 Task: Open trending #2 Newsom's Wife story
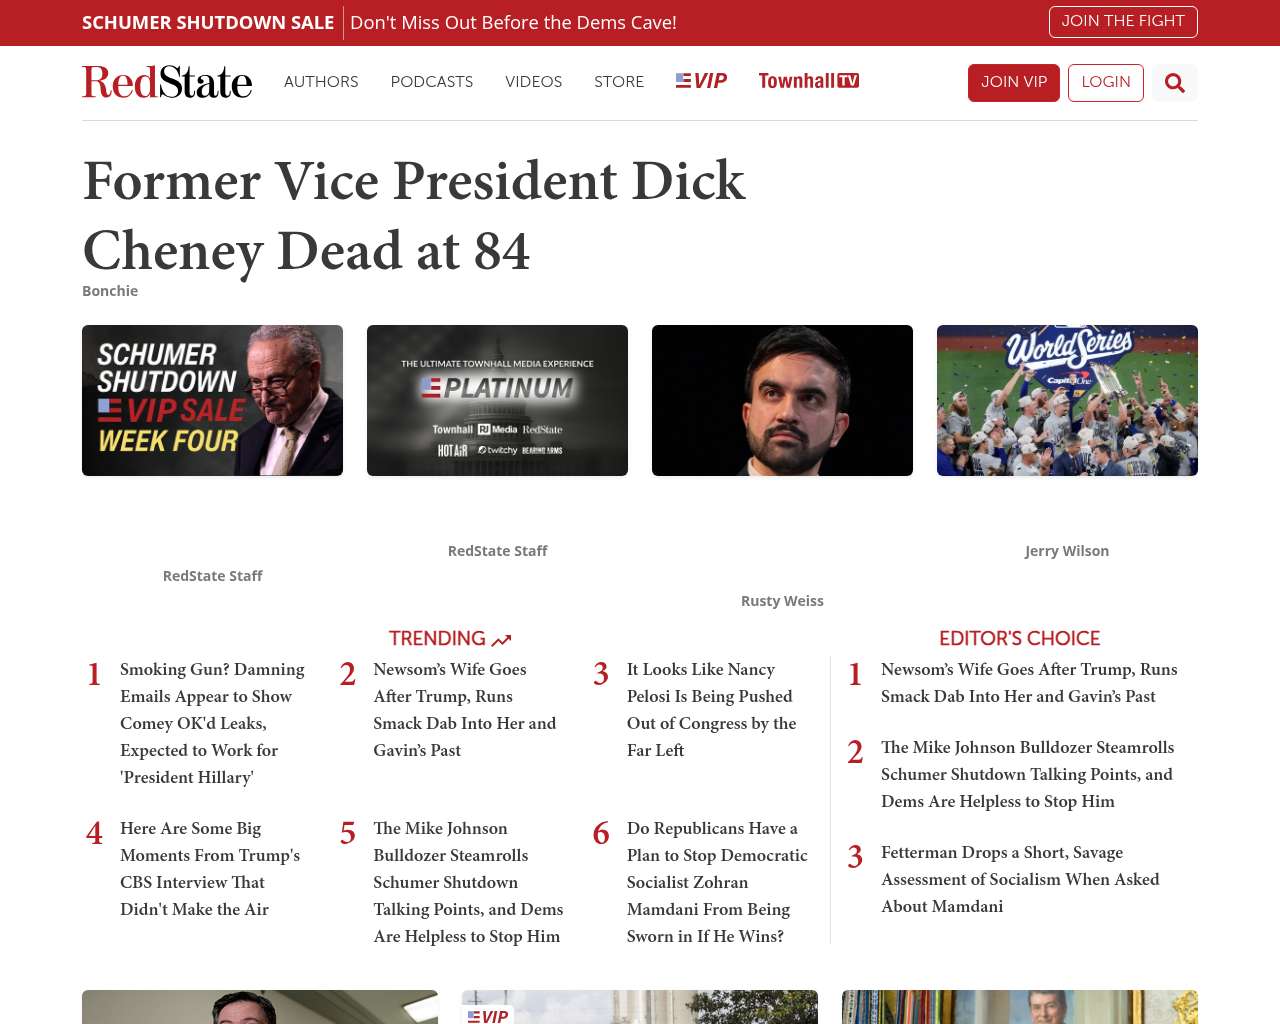point(465,710)
